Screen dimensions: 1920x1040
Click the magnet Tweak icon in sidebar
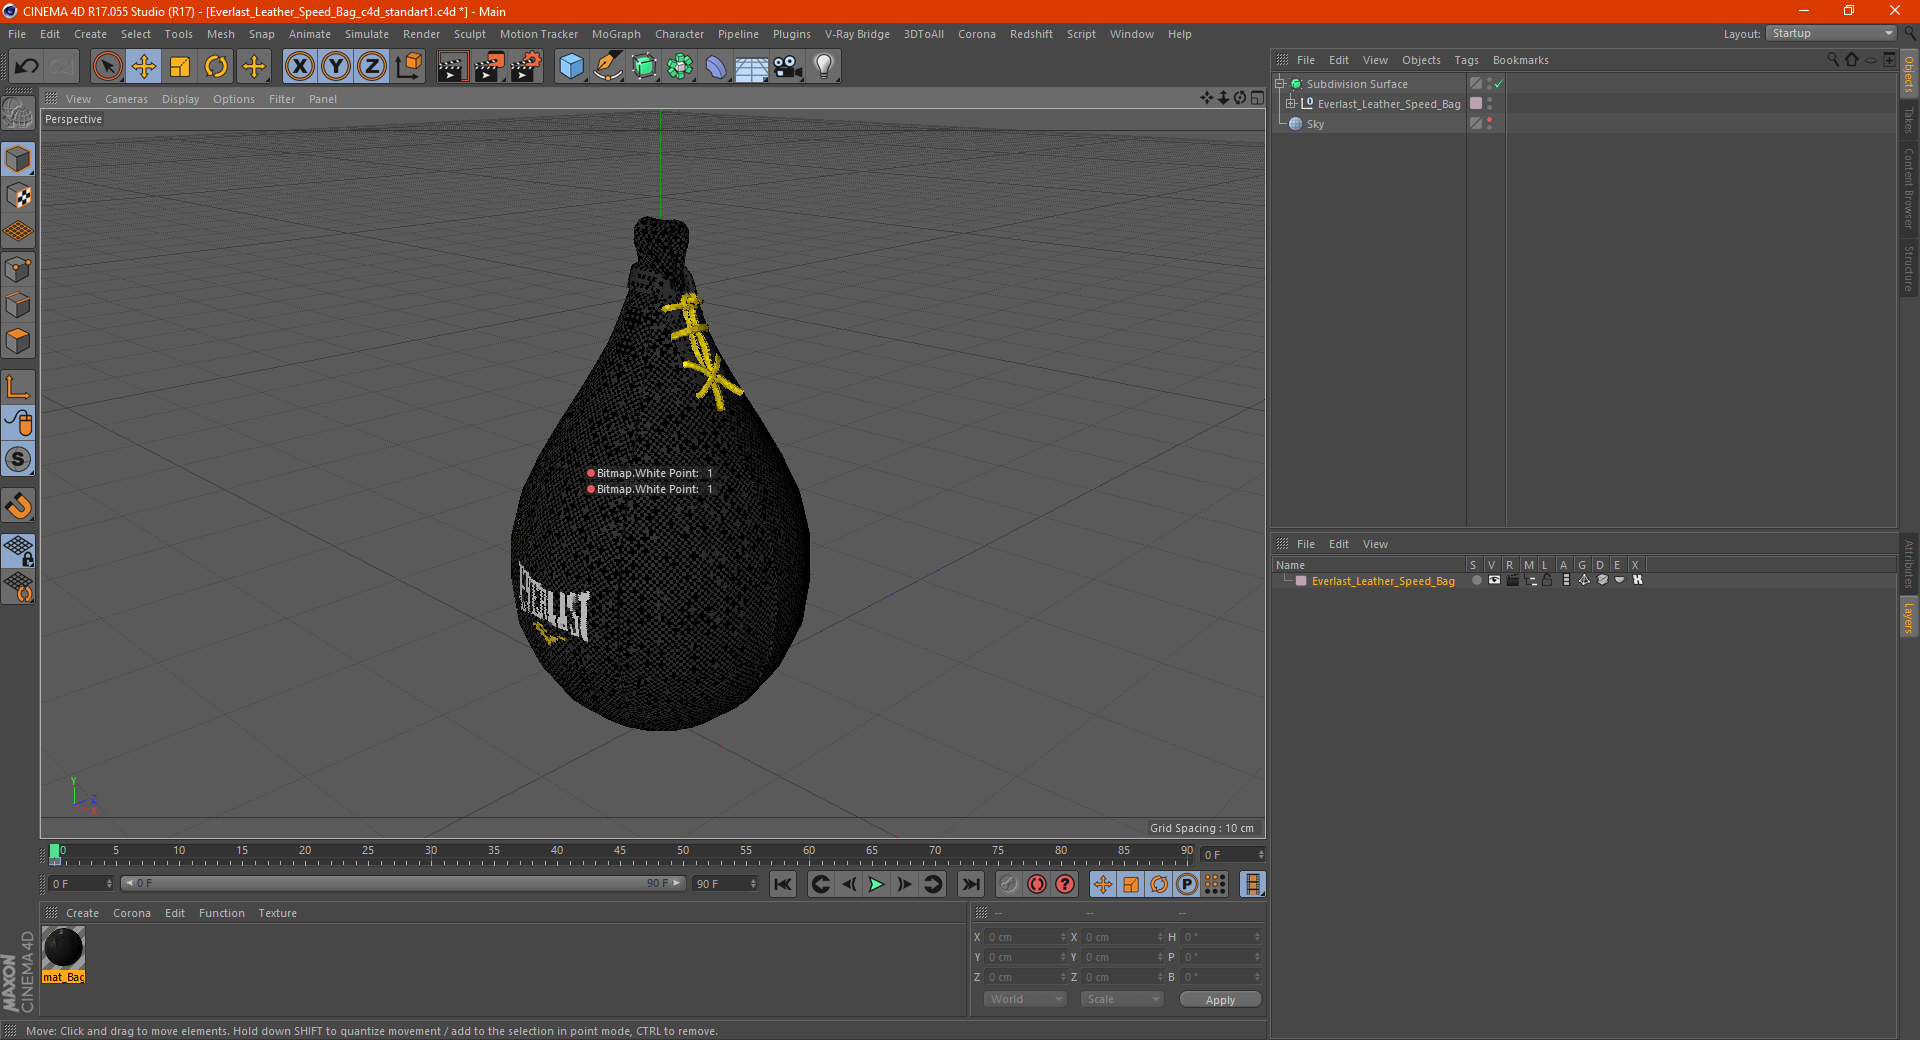click(18, 506)
